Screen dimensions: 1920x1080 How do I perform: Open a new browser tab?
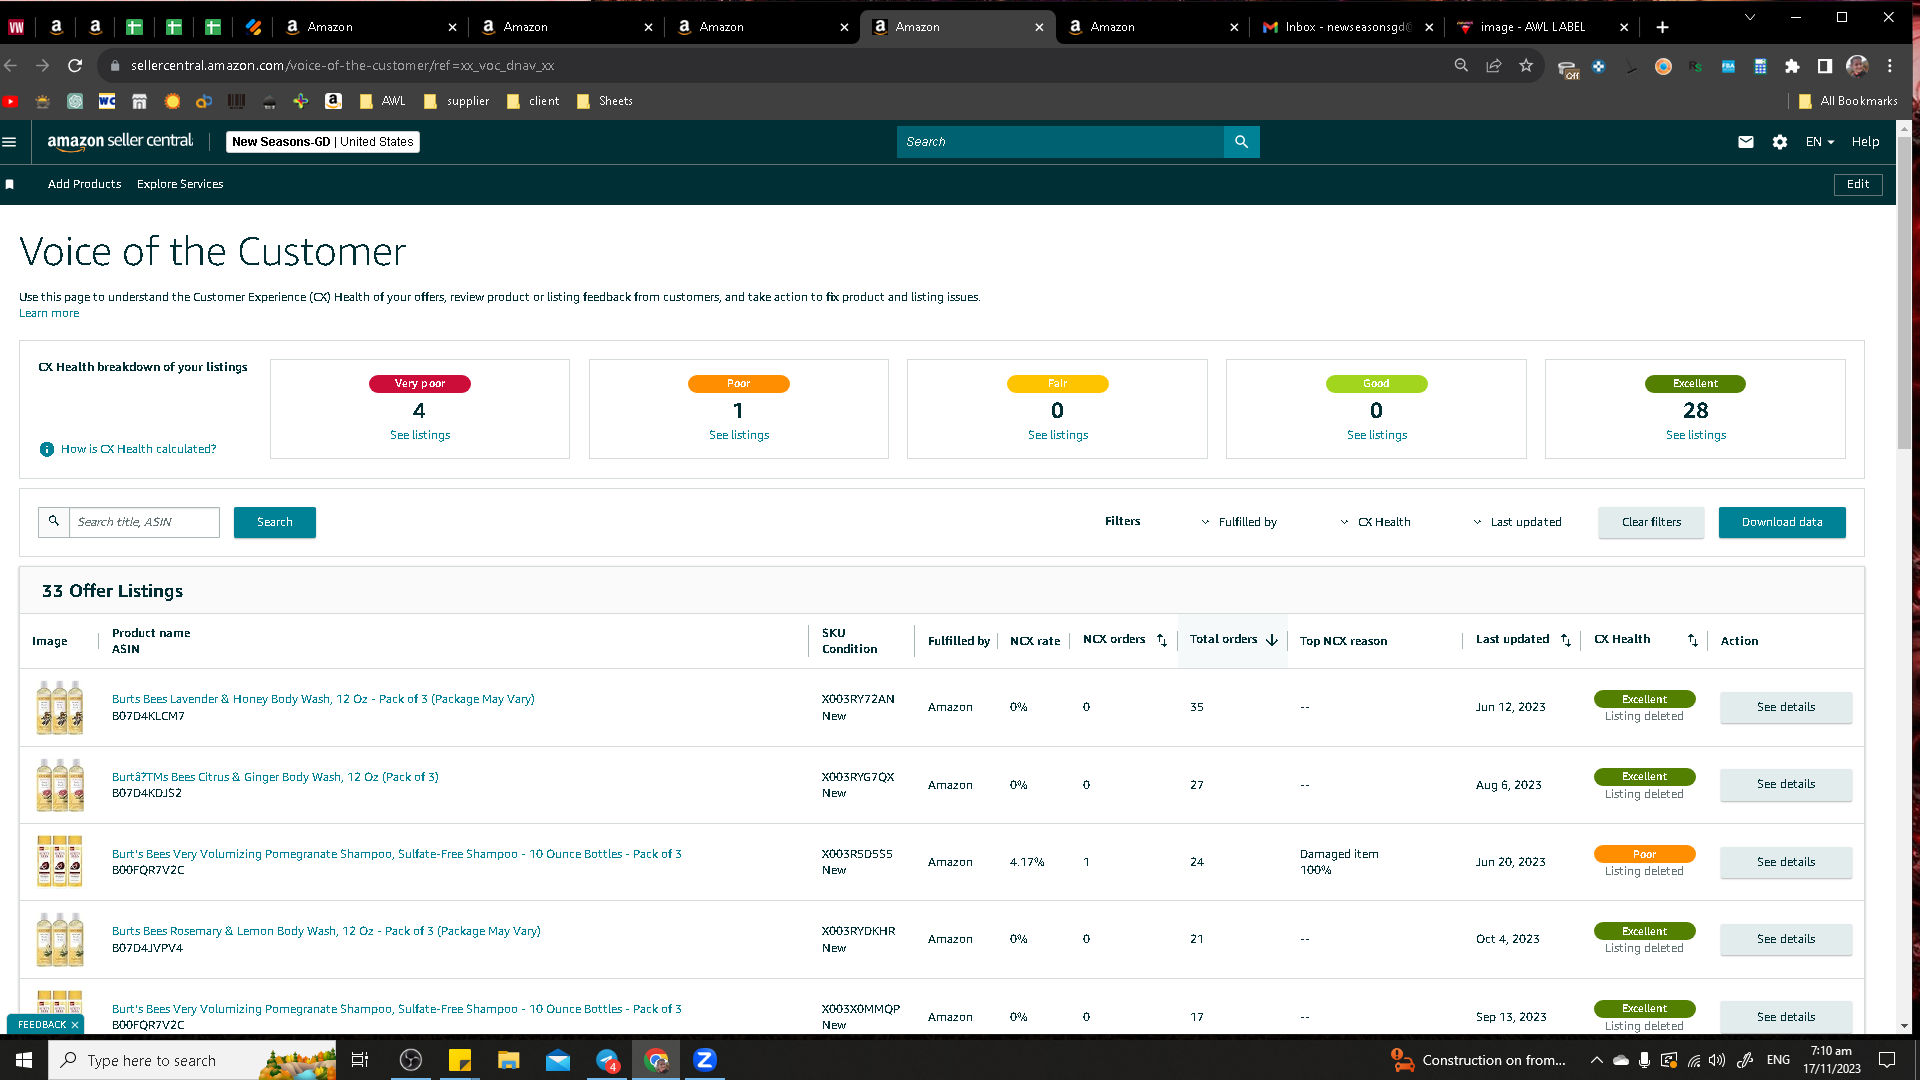pyautogui.click(x=1662, y=27)
